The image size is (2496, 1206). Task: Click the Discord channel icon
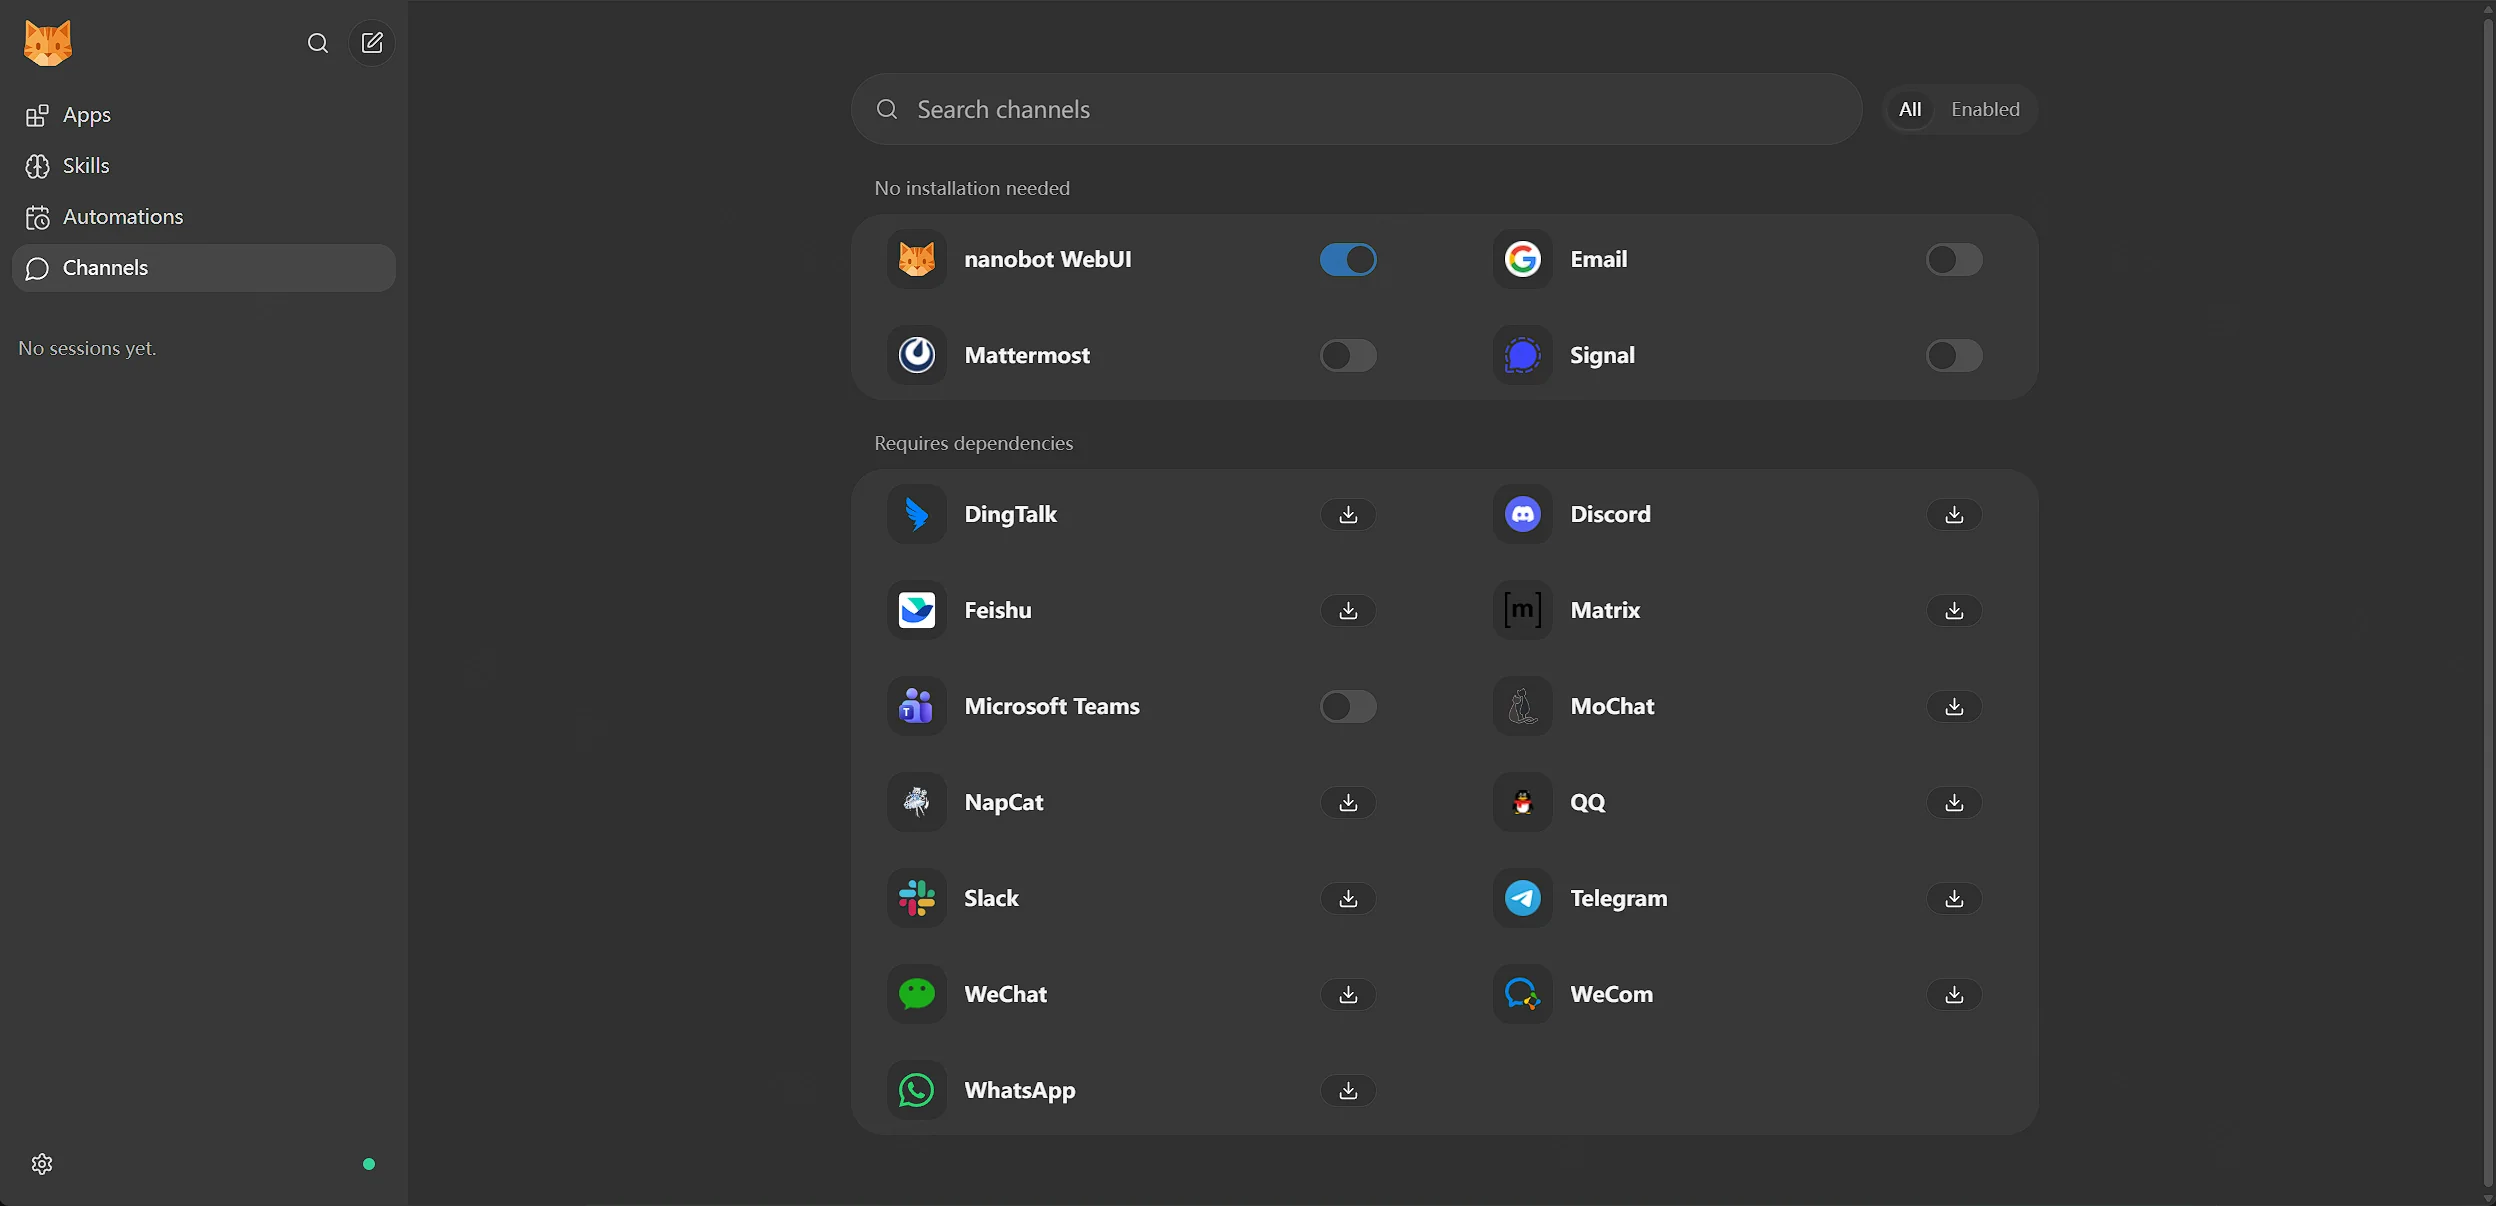pos(1523,514)
